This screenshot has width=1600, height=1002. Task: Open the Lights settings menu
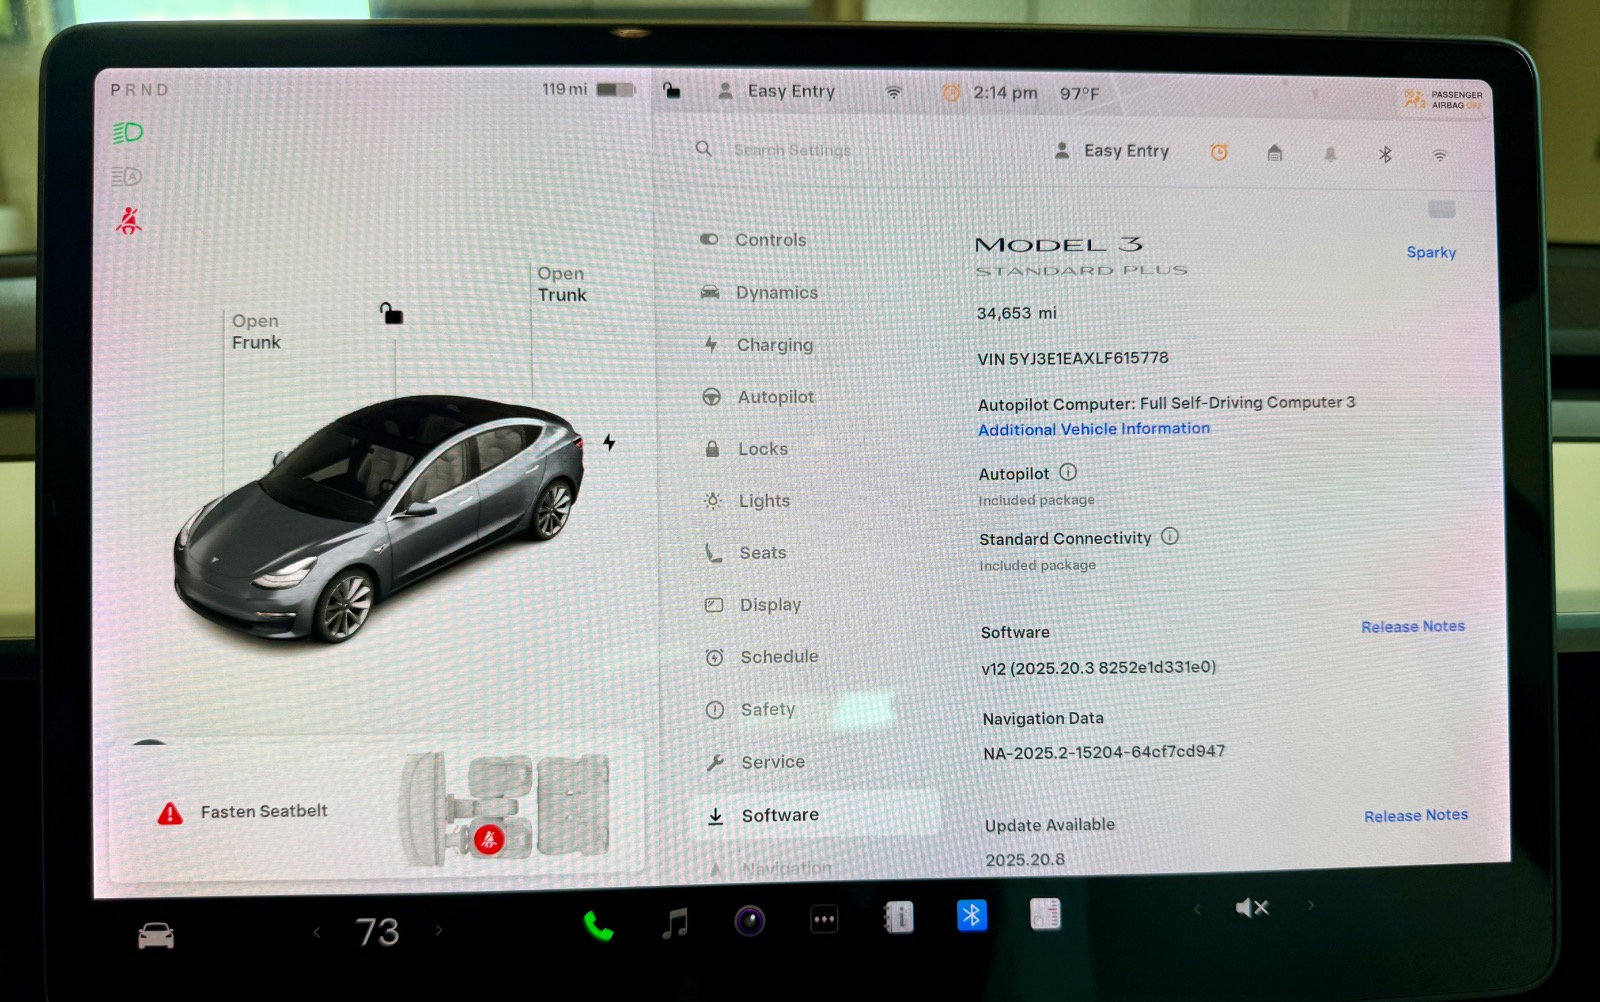pyautogui.click(x=748, y=501)
